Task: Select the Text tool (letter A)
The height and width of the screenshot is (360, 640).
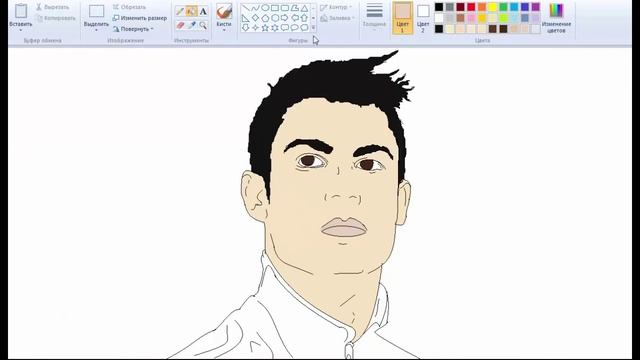Action: coord(203,11)
